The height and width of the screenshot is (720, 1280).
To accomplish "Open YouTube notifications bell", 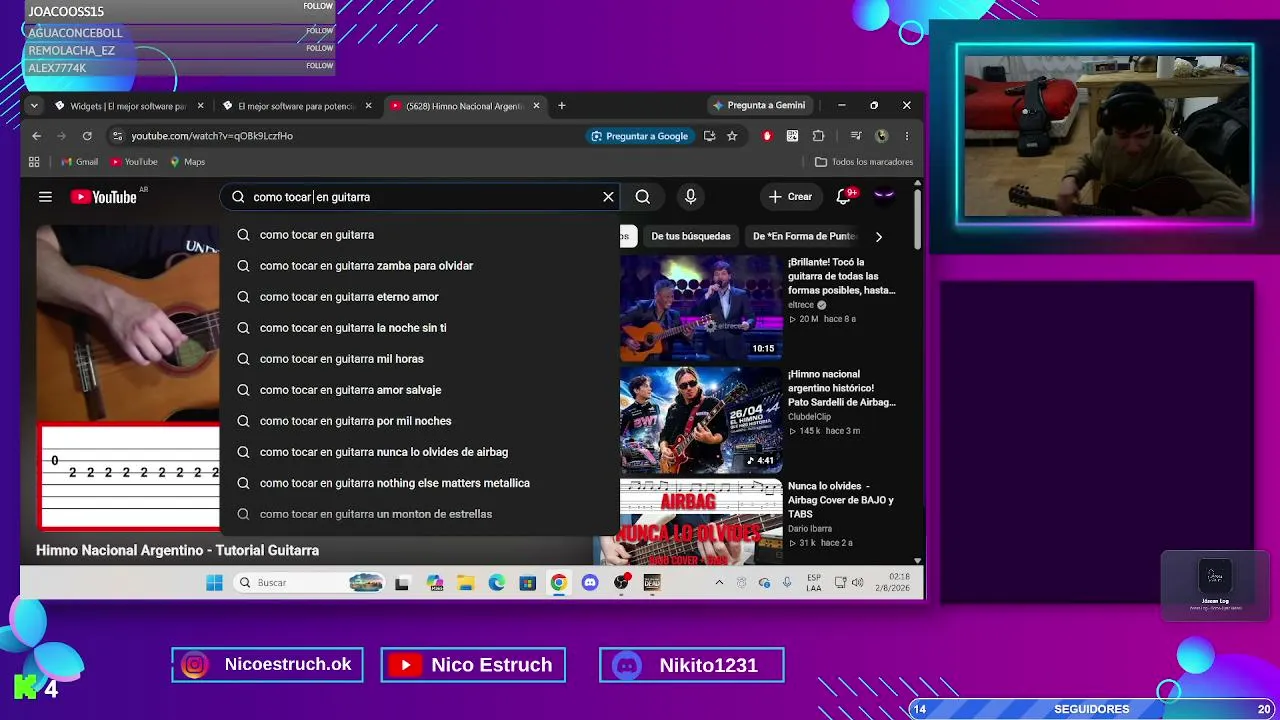I will click(844, 197).
